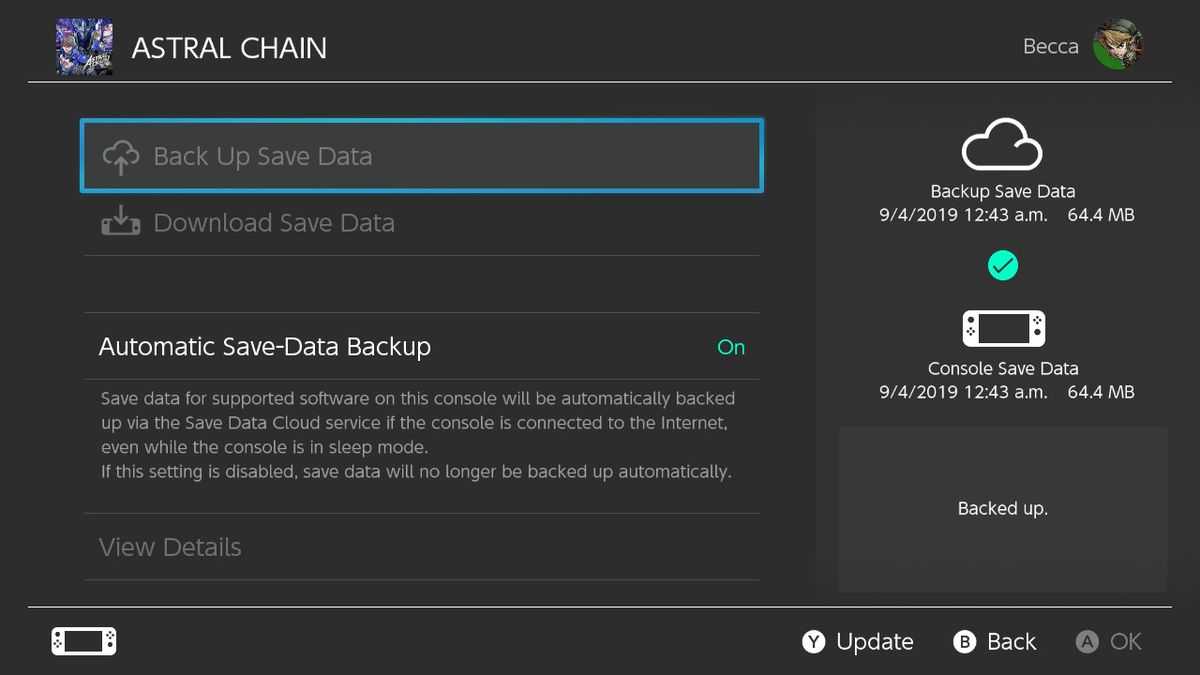
Task: Click the handheld console icon in bottom bar
Action: pos(83,641)
